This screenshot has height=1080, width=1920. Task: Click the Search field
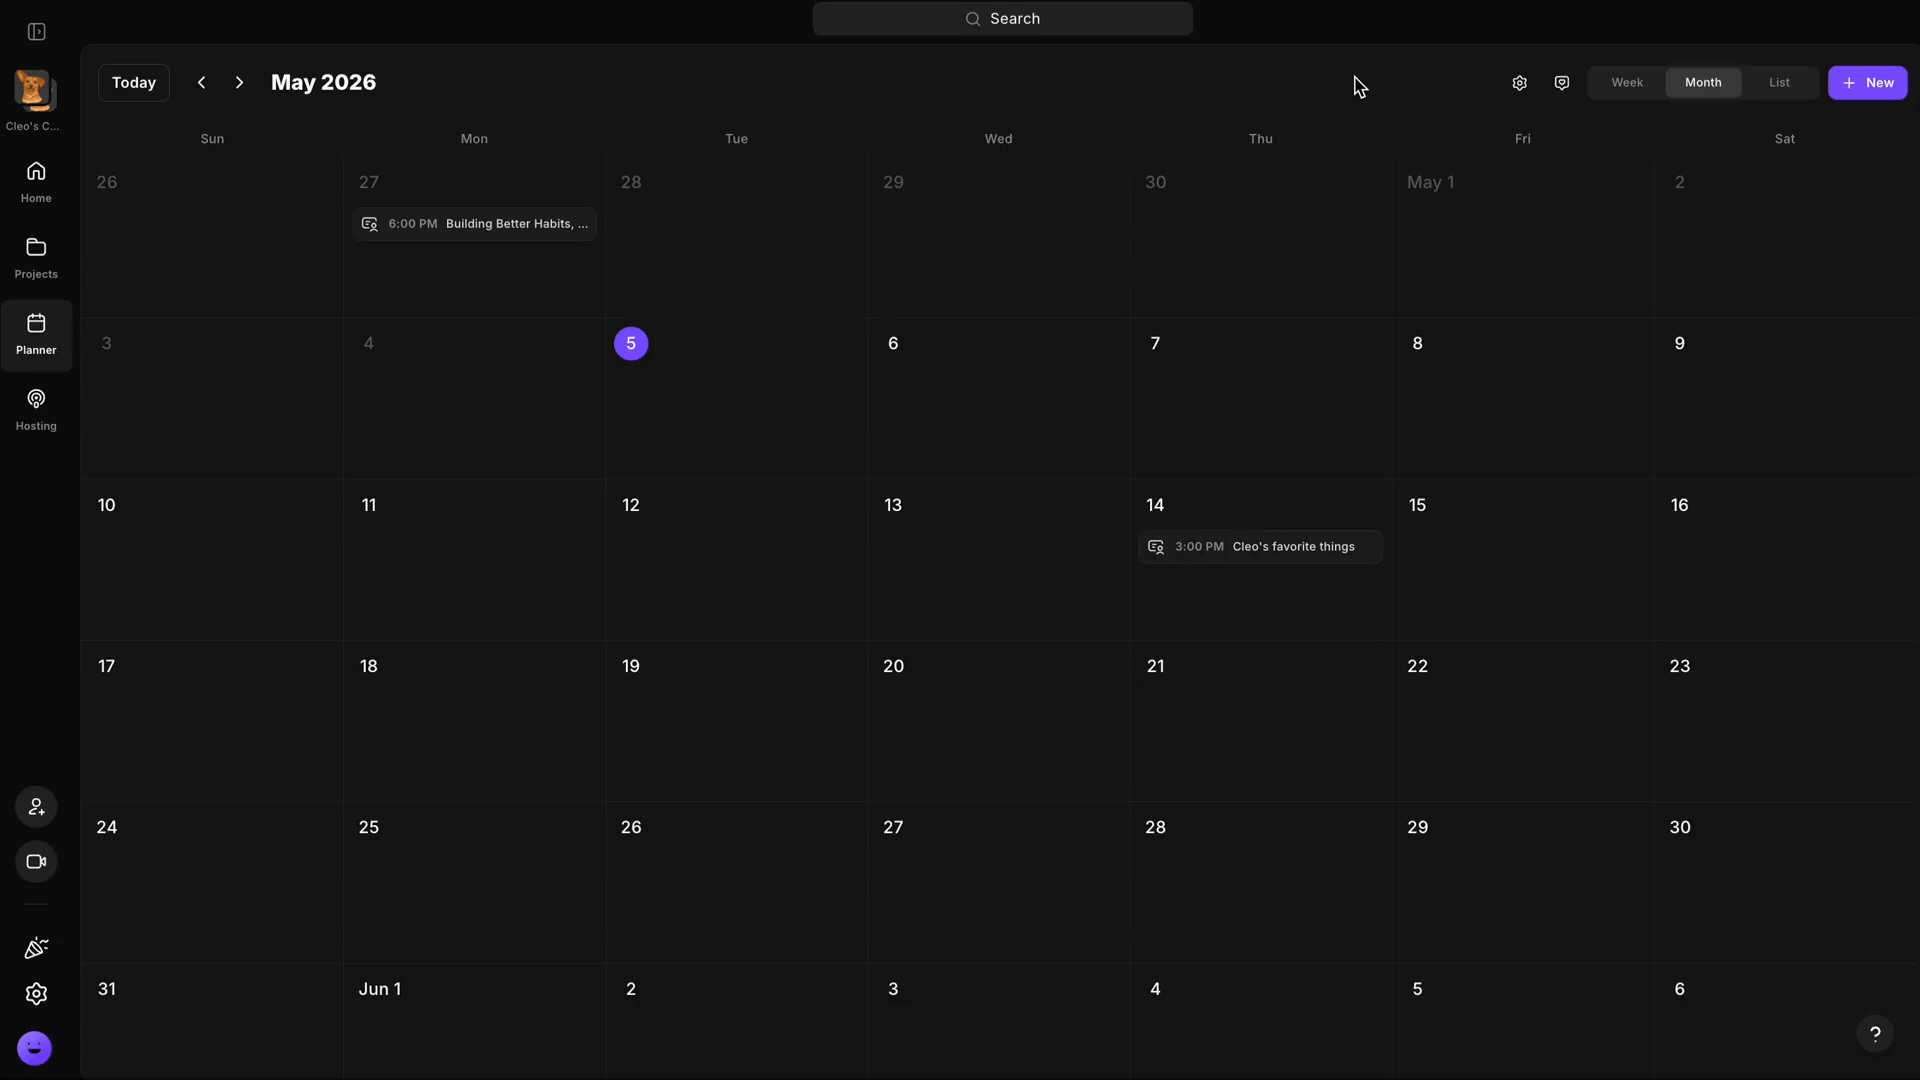(1002, 19)
